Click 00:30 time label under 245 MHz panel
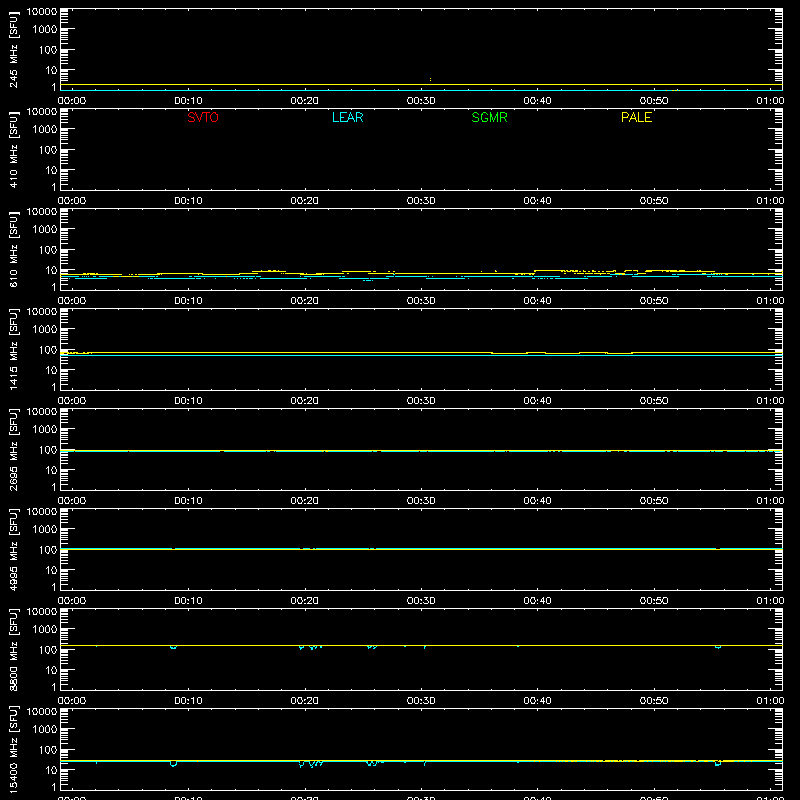The image size is (800, 800). [421, 101]
